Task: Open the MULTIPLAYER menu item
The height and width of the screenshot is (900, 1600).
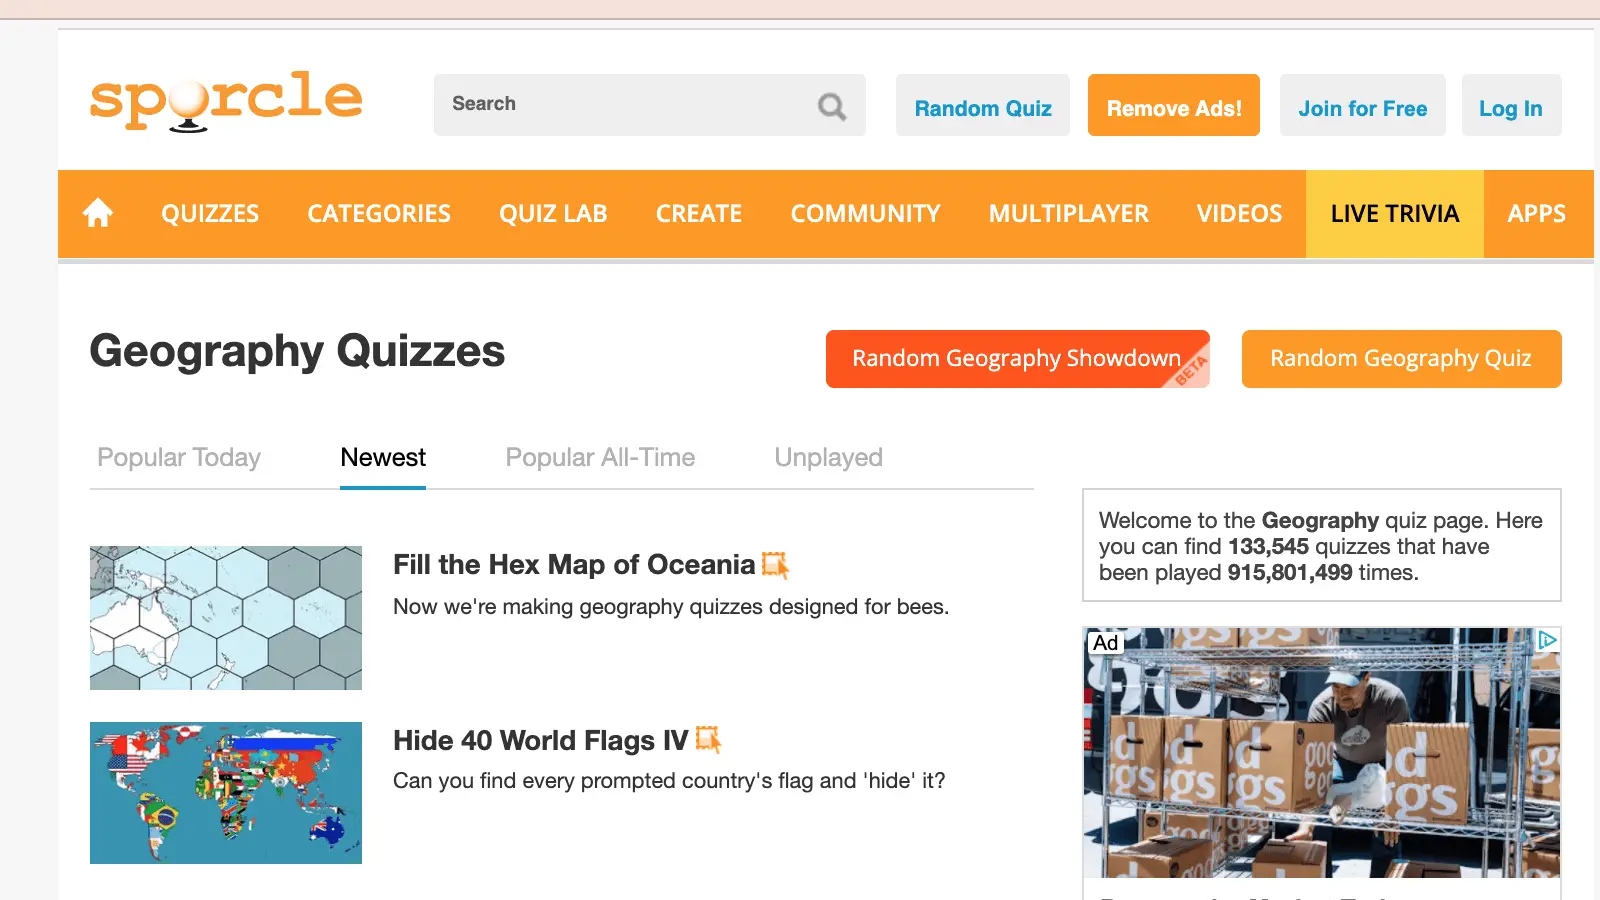Action: [1069, 214]
